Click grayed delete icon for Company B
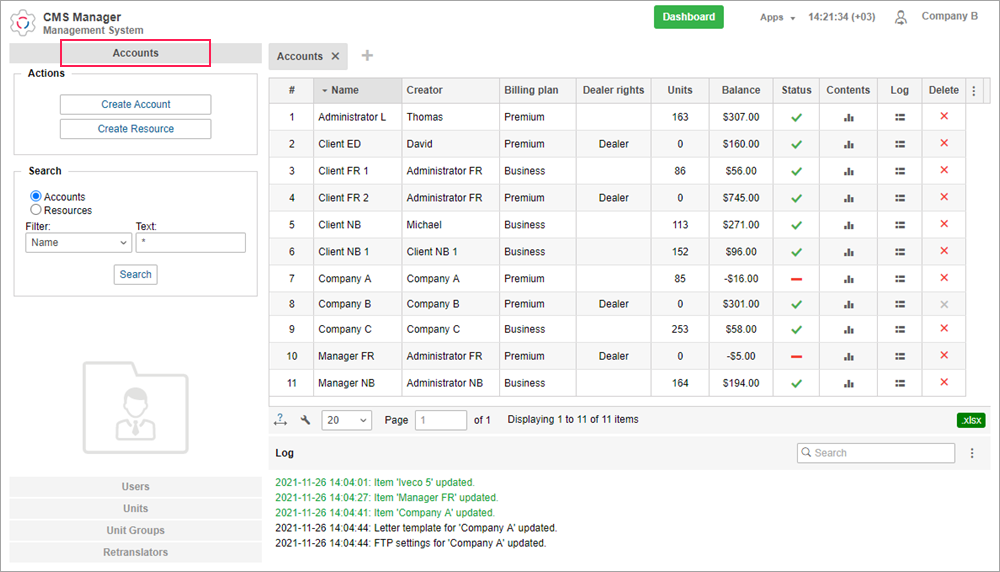 coord(944,304)
